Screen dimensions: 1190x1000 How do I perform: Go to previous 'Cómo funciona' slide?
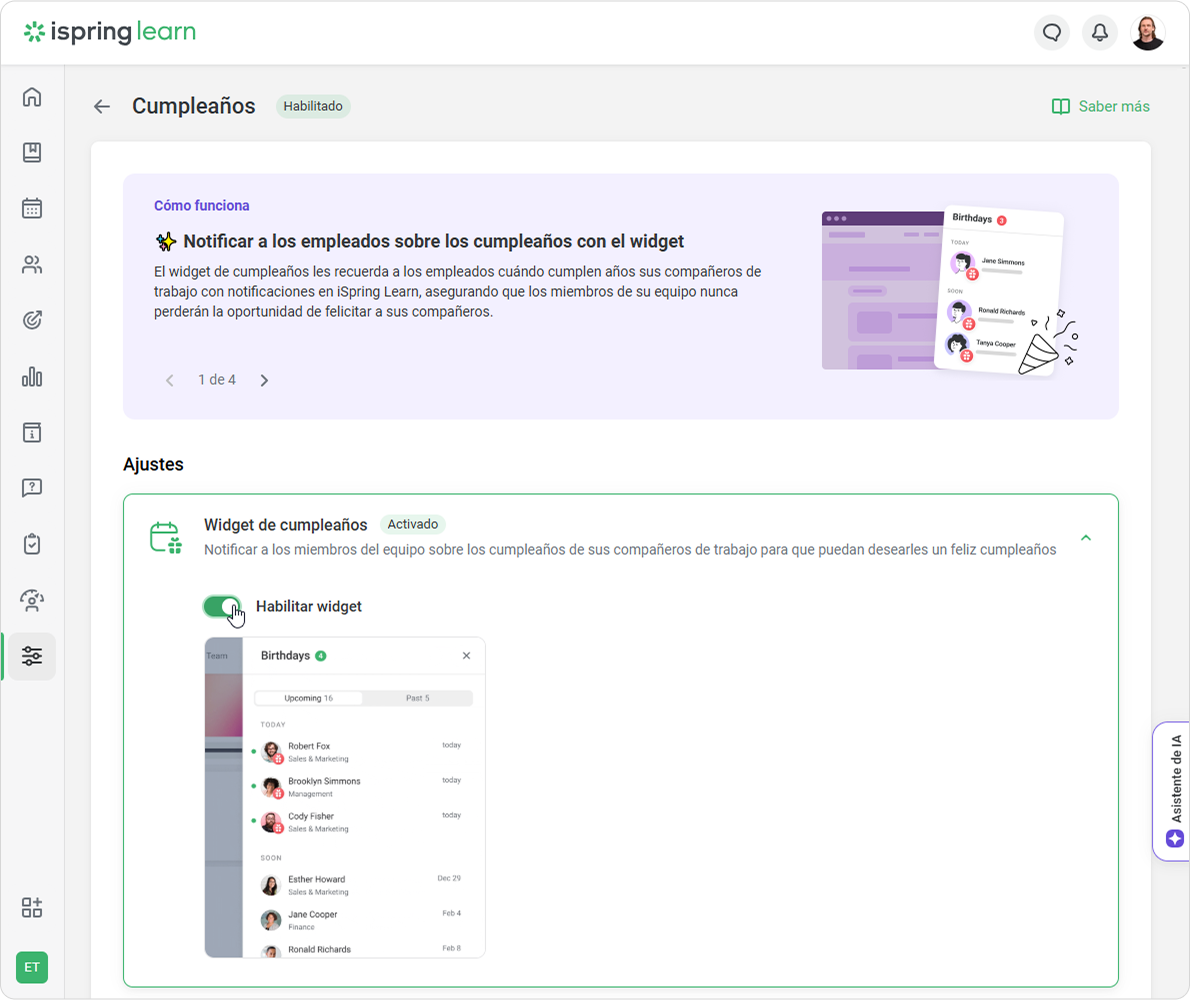[x=170, y=380]
